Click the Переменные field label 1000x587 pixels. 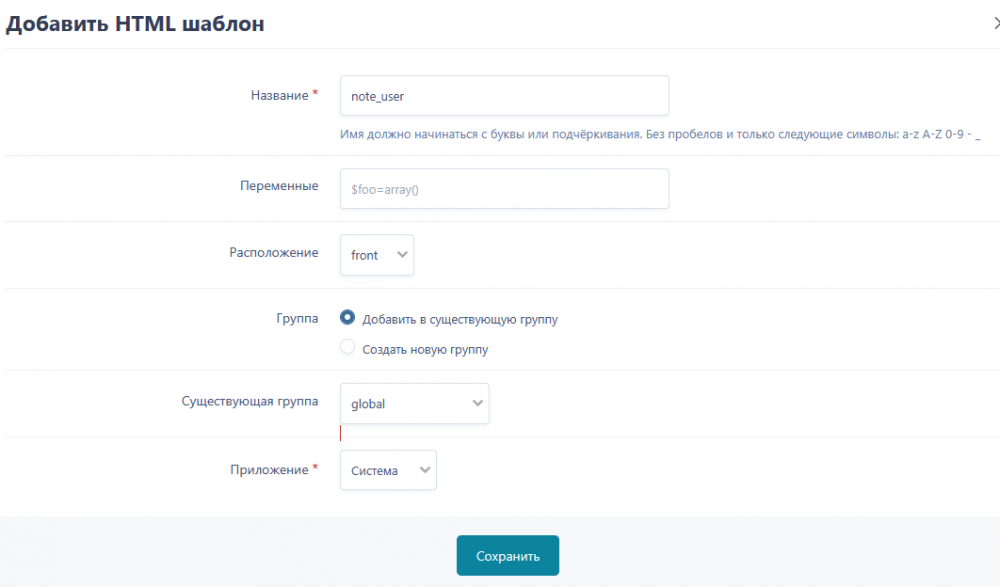pos(279,186)
